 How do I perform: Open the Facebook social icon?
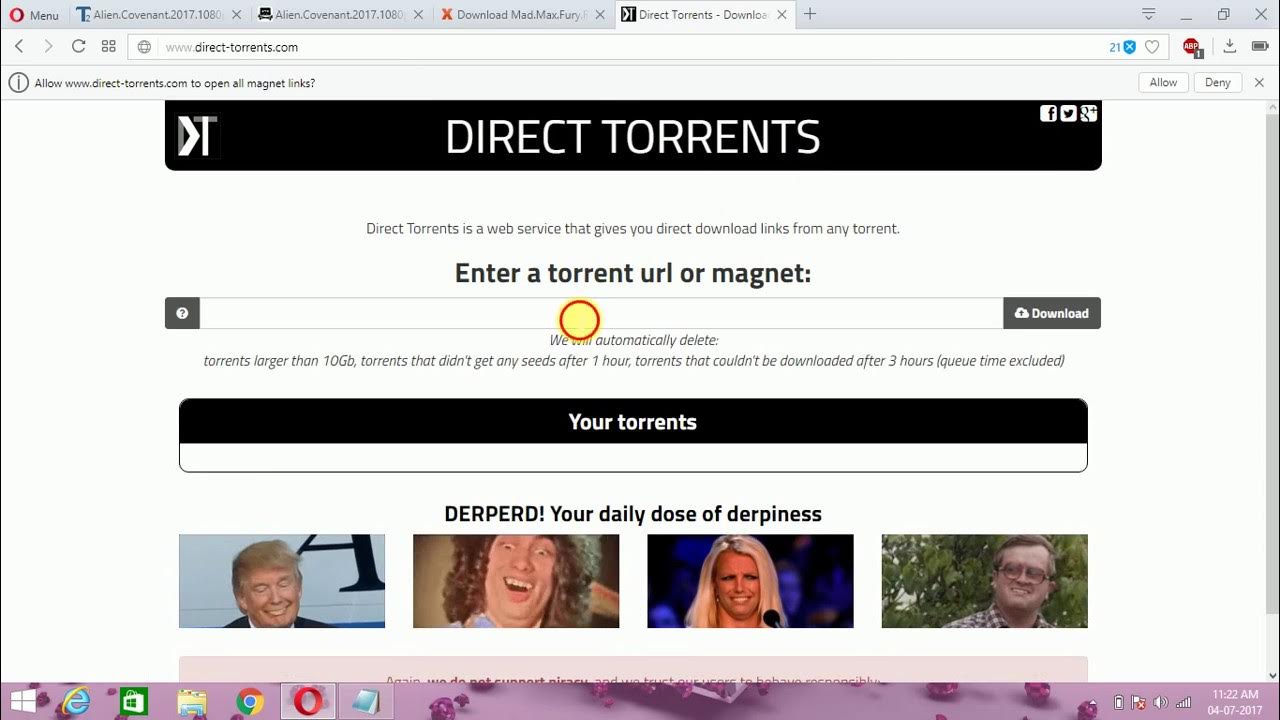point(1048,113)
